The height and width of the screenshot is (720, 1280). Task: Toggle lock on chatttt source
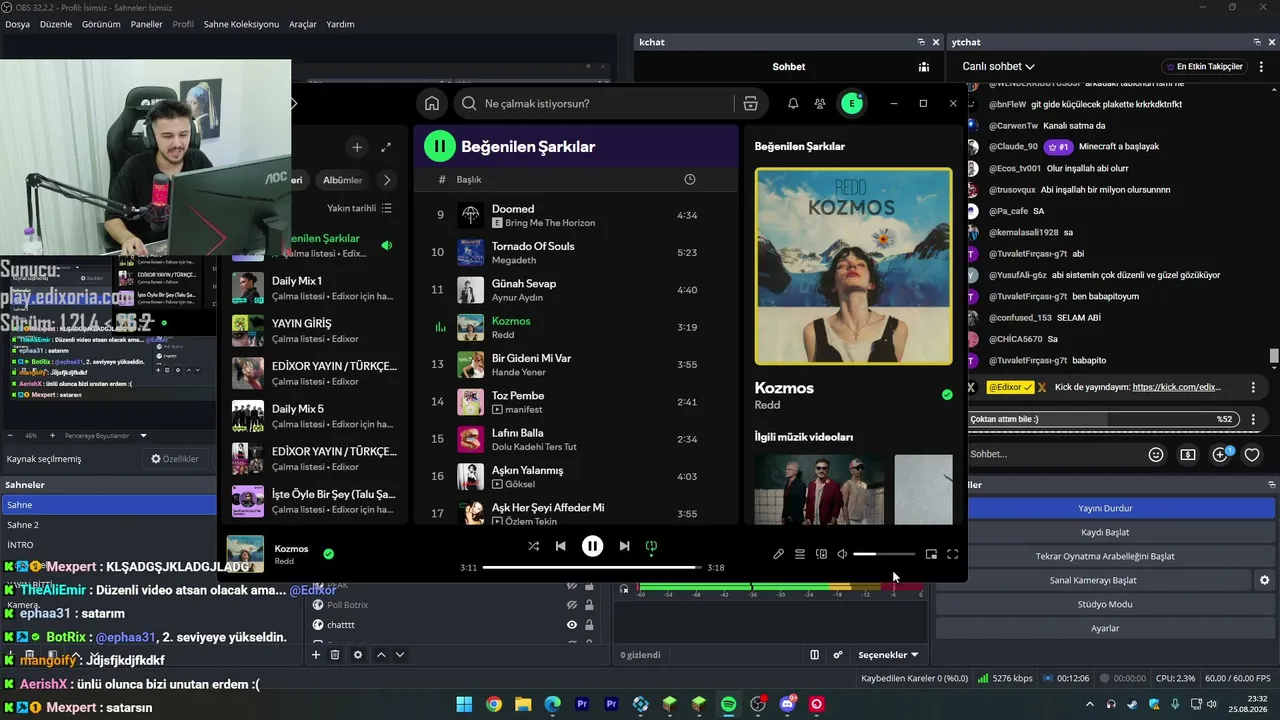pyautogui.click(x=589, y=625)
